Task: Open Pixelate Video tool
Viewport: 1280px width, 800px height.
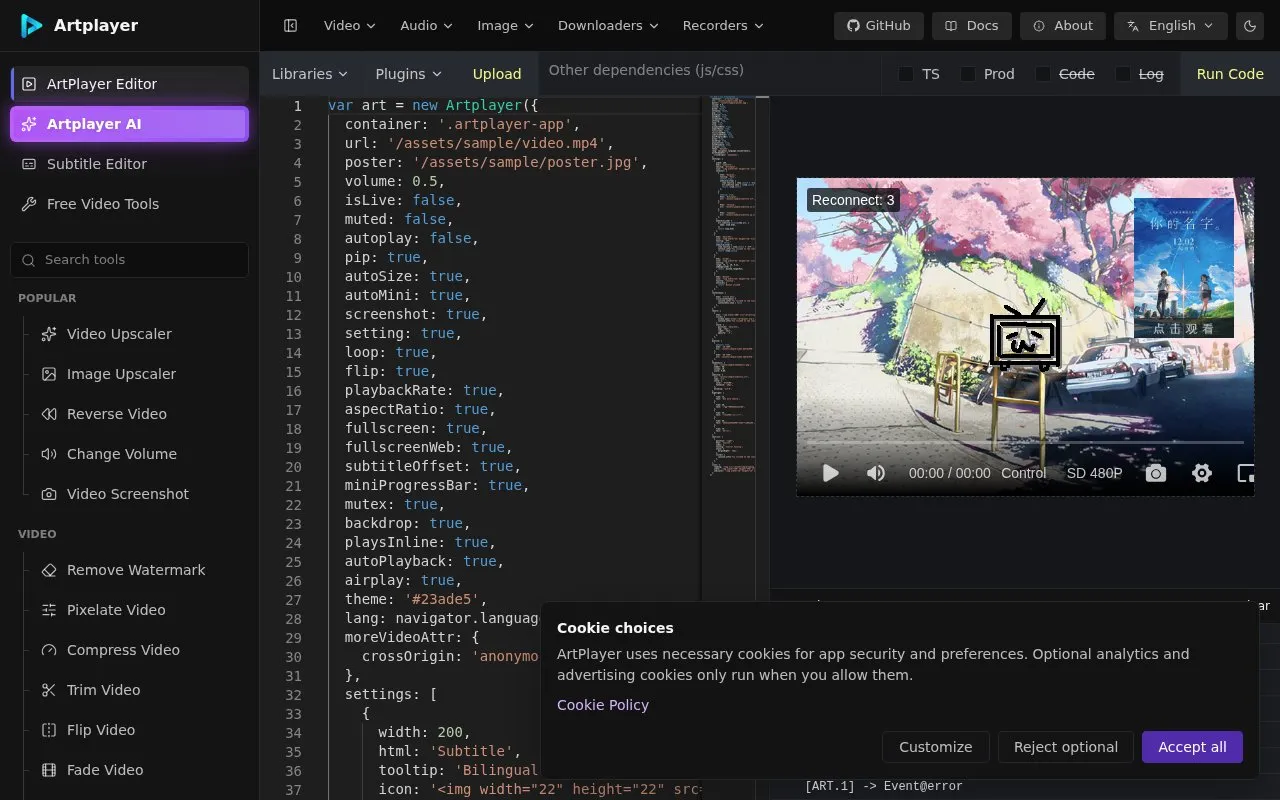Action: click(x=116, y=610)
